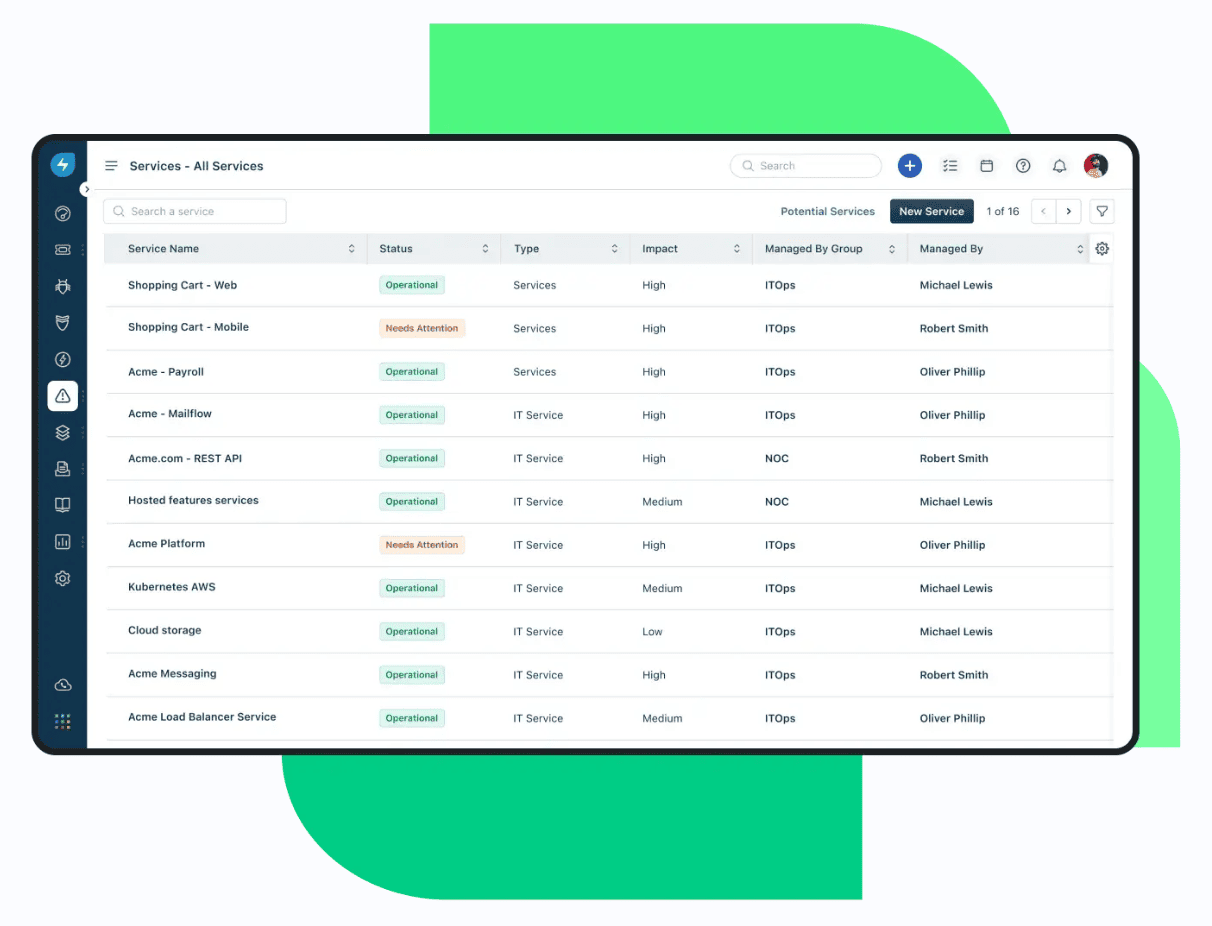Sort by the Managed By column arrows
Screen dimensions: 1212x926
click(1080, 249)
